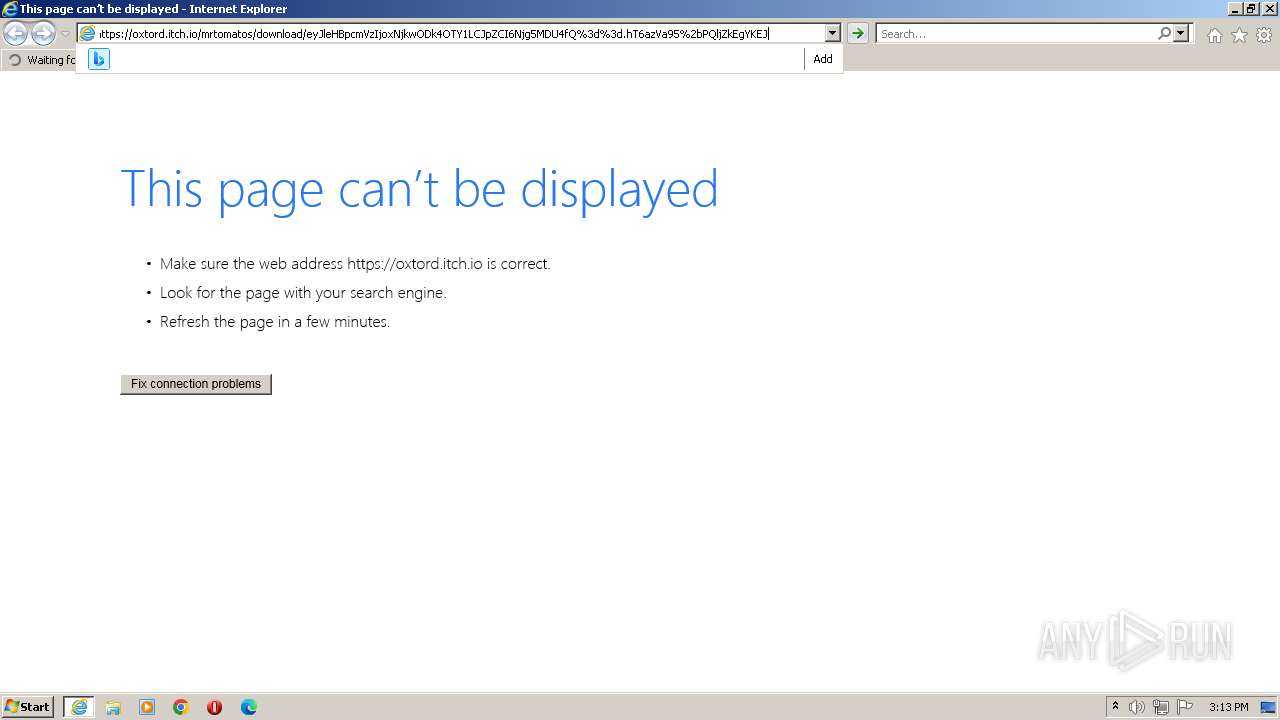1280x720 pixels.
Task: Click the magnifier search icon
Action: pos(1164,34)
